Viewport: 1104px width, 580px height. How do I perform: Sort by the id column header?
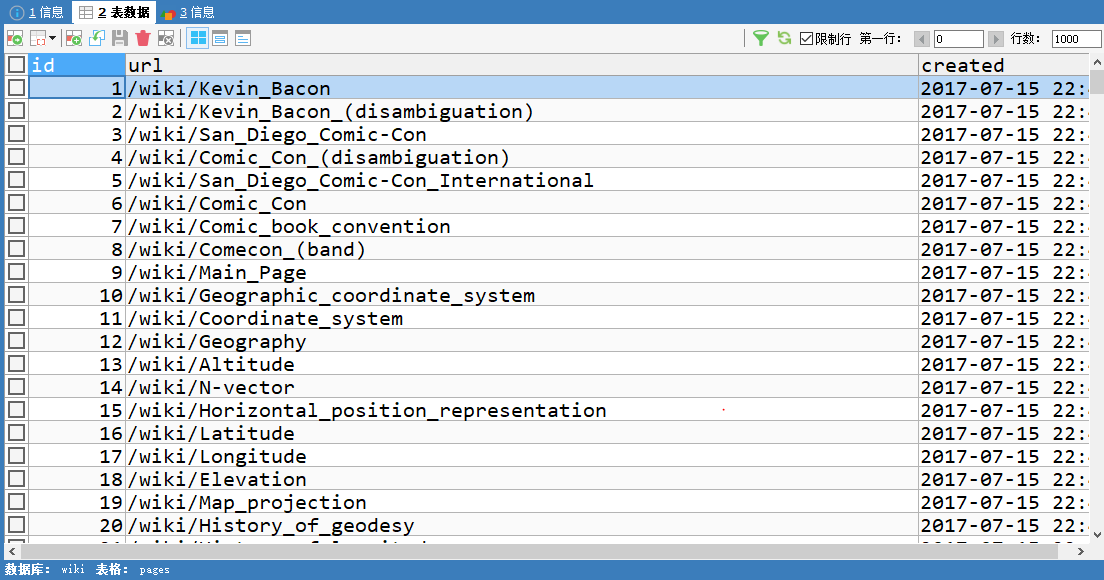77,65
